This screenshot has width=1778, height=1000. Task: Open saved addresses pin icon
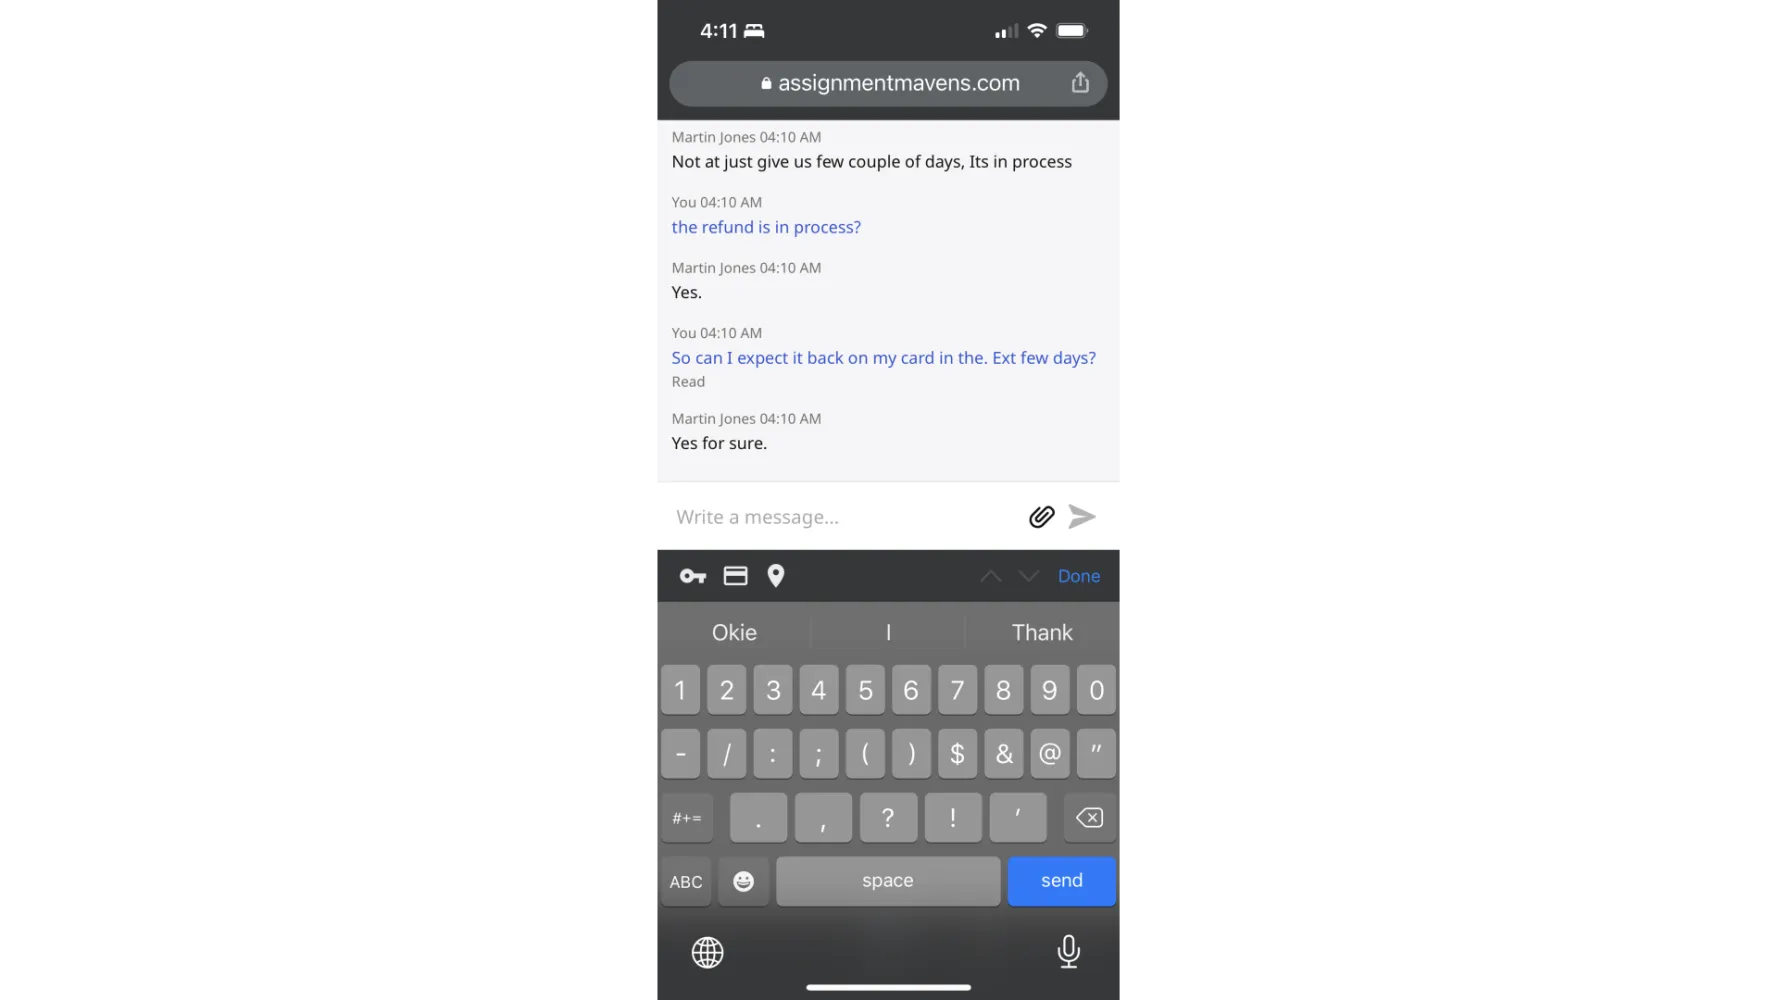(775, 576)
